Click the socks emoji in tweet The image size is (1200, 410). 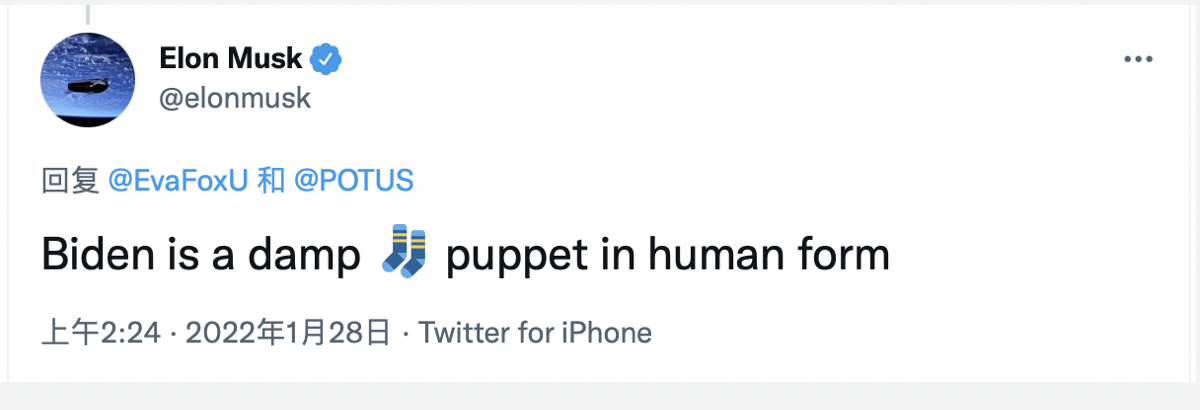coord(404,254)
